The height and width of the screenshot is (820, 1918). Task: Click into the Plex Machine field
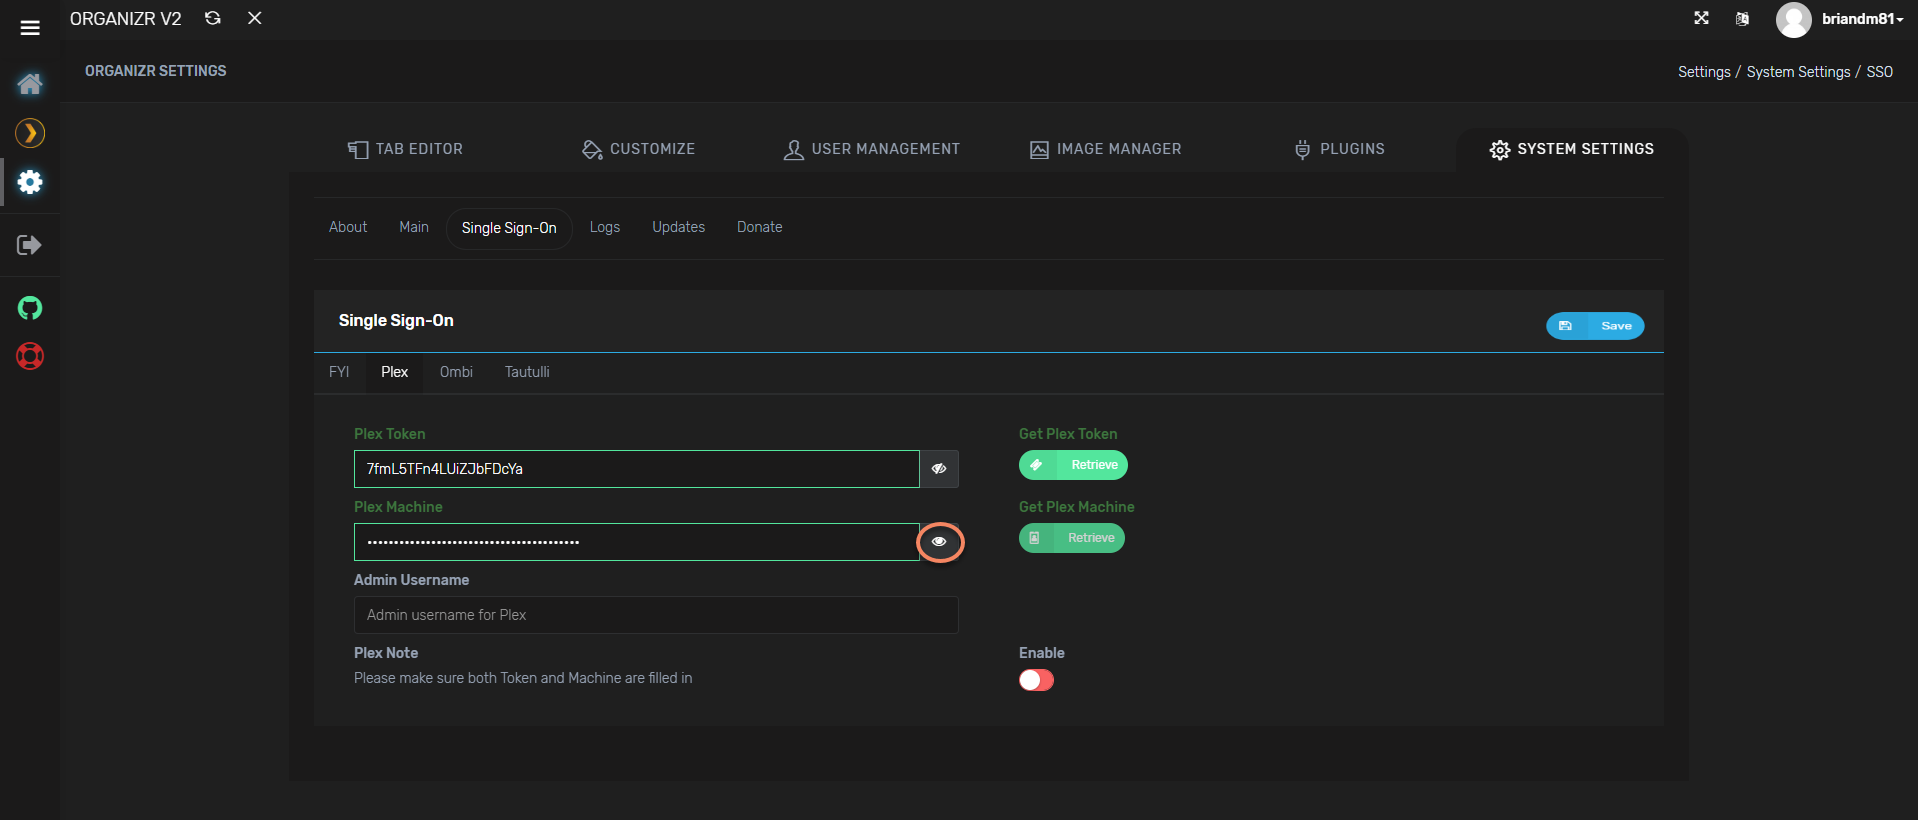tap(637, 542)
